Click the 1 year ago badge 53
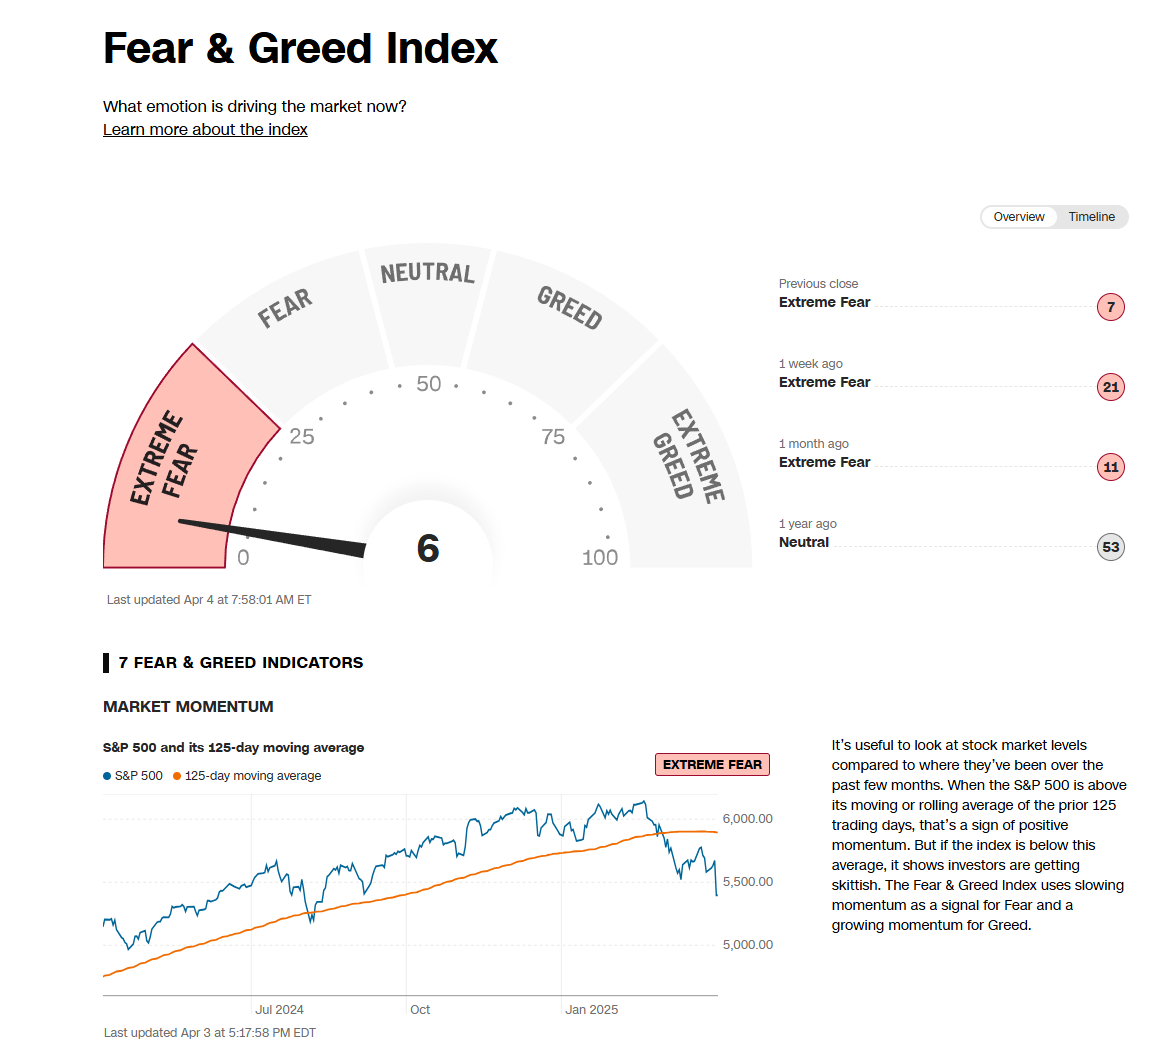The width and height of the screenshot is (1153, 1056). click(x=1110, y=547)
